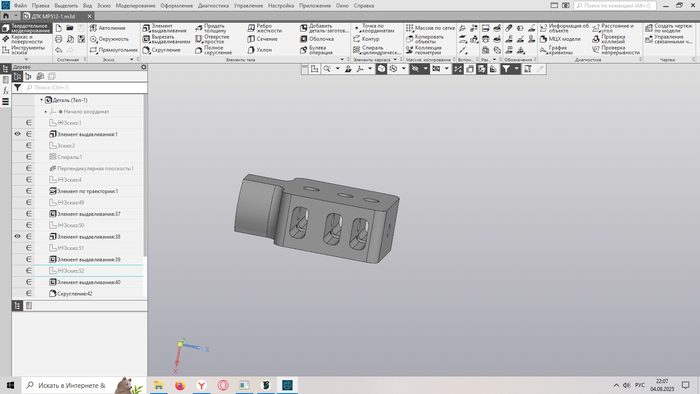Screen dimensions: 700x394
Task: Open Коллекция геометрии tool
Action: tap(424, 50)
